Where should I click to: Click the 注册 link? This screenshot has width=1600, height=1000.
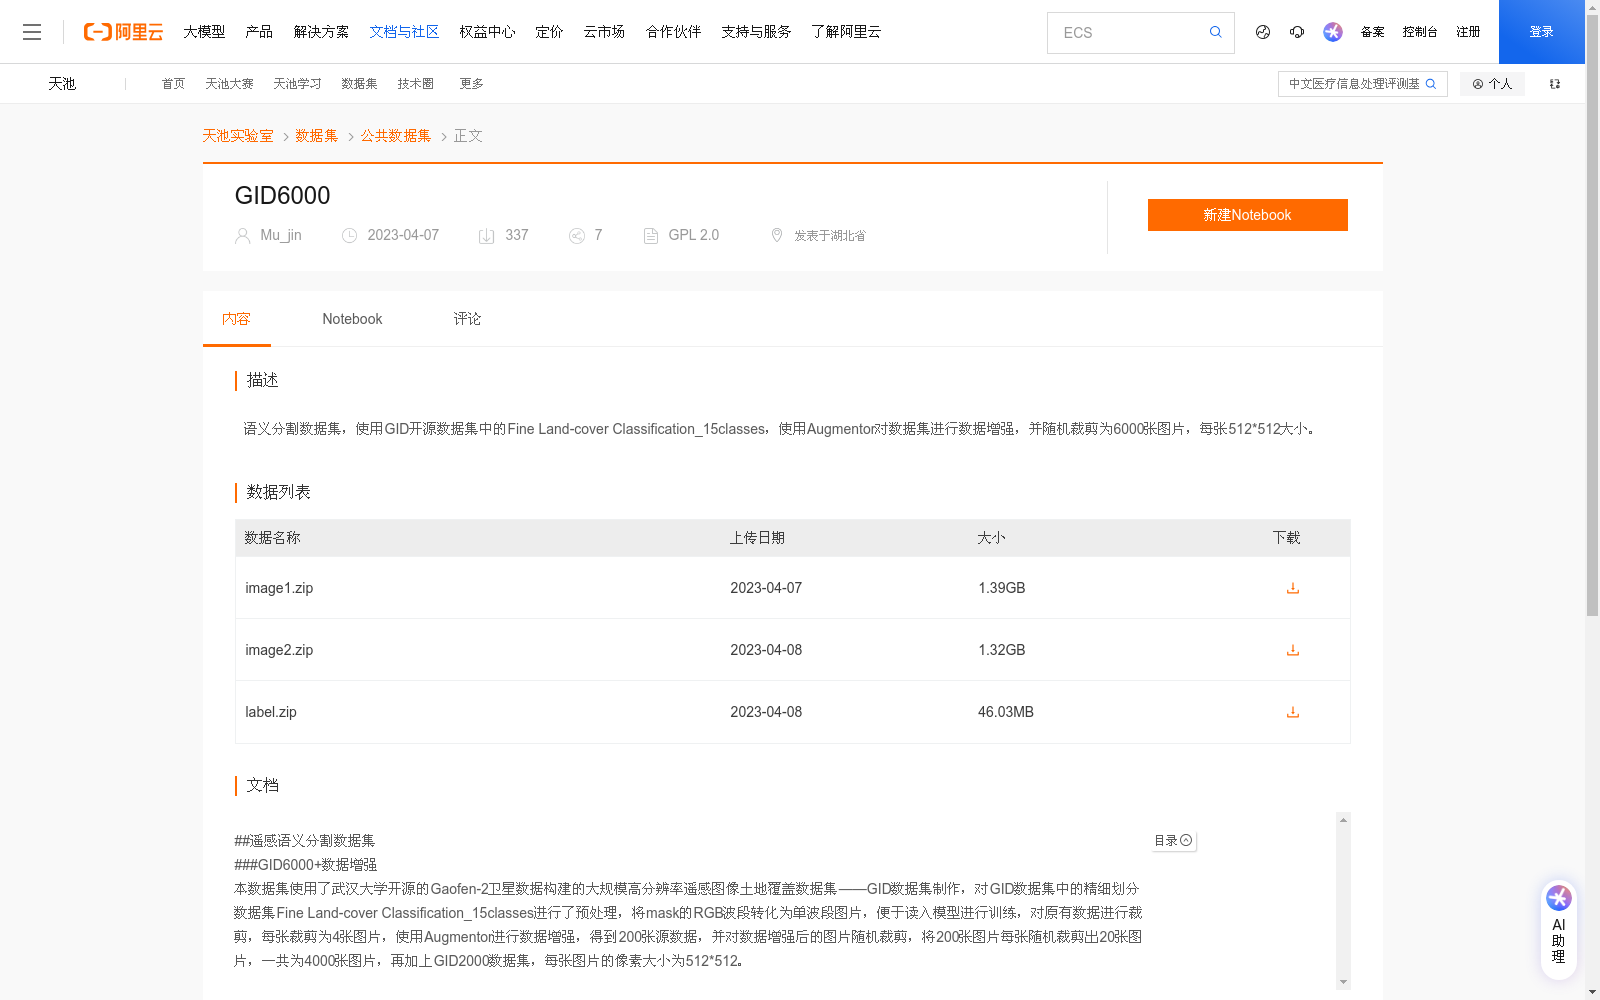coord(1468,32)
